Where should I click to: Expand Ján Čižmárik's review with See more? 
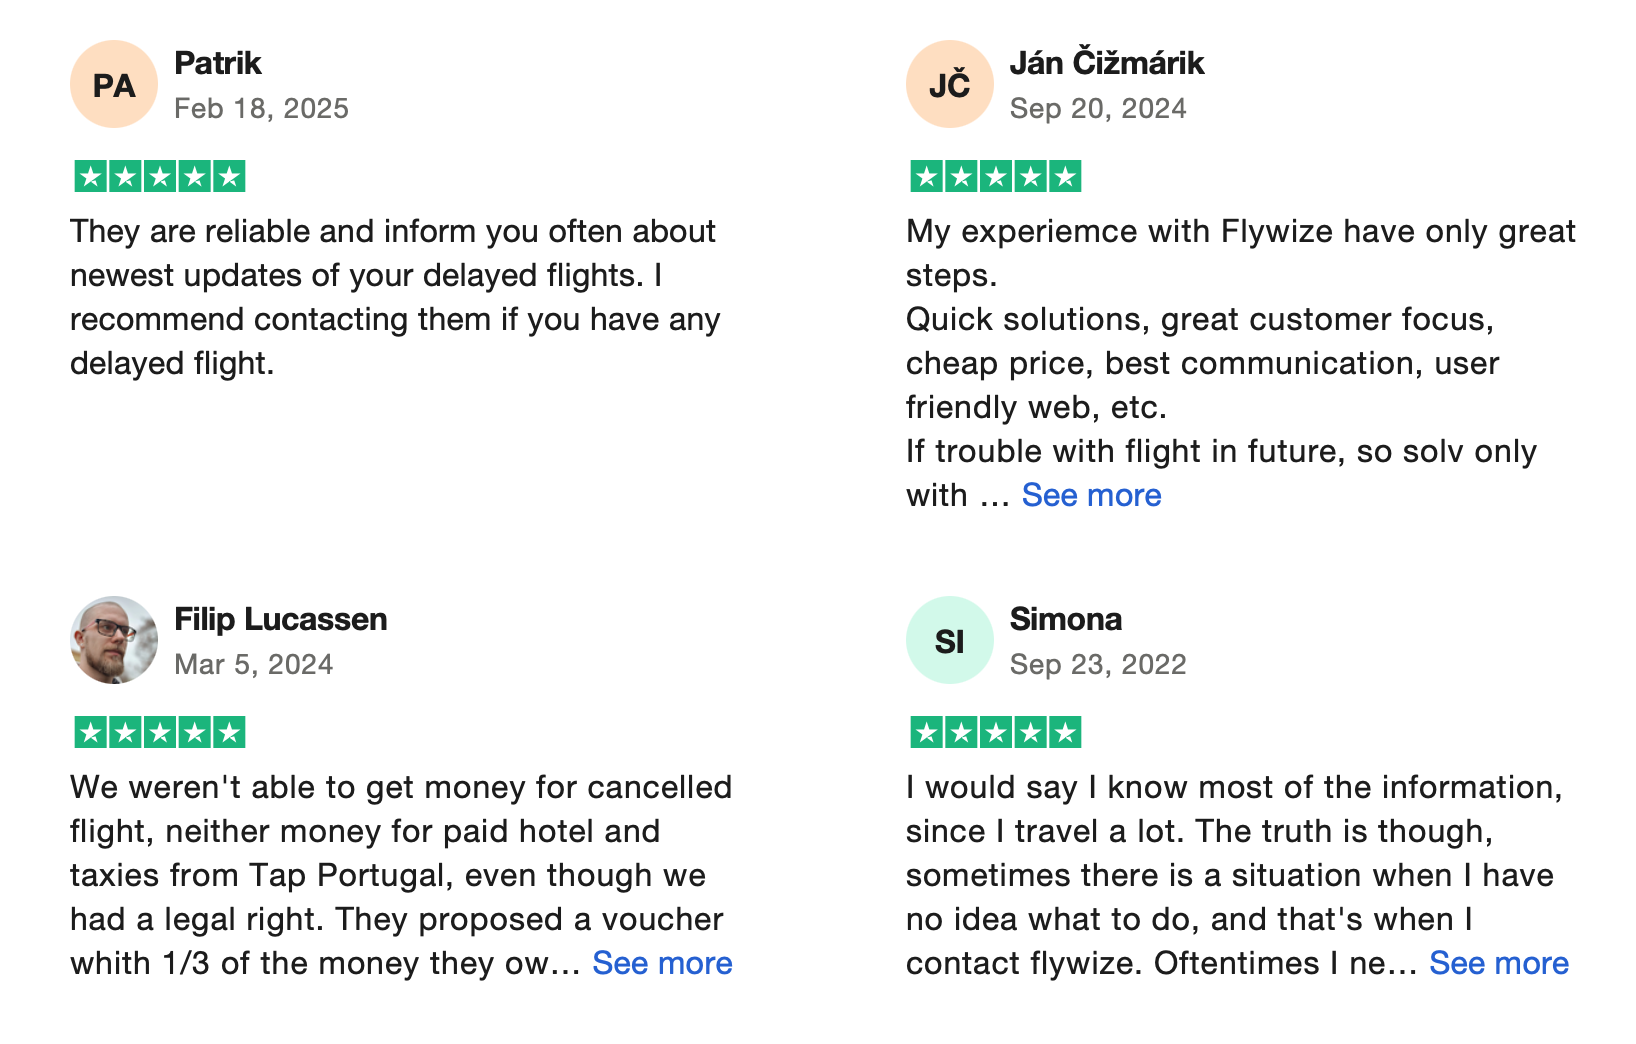click(x=1091, y=495)
